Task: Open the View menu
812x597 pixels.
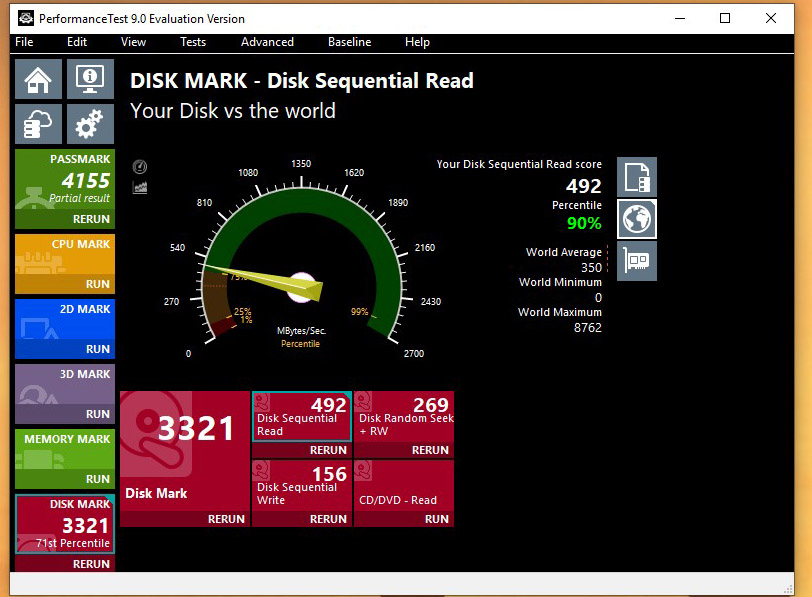Action: point(133,42)
